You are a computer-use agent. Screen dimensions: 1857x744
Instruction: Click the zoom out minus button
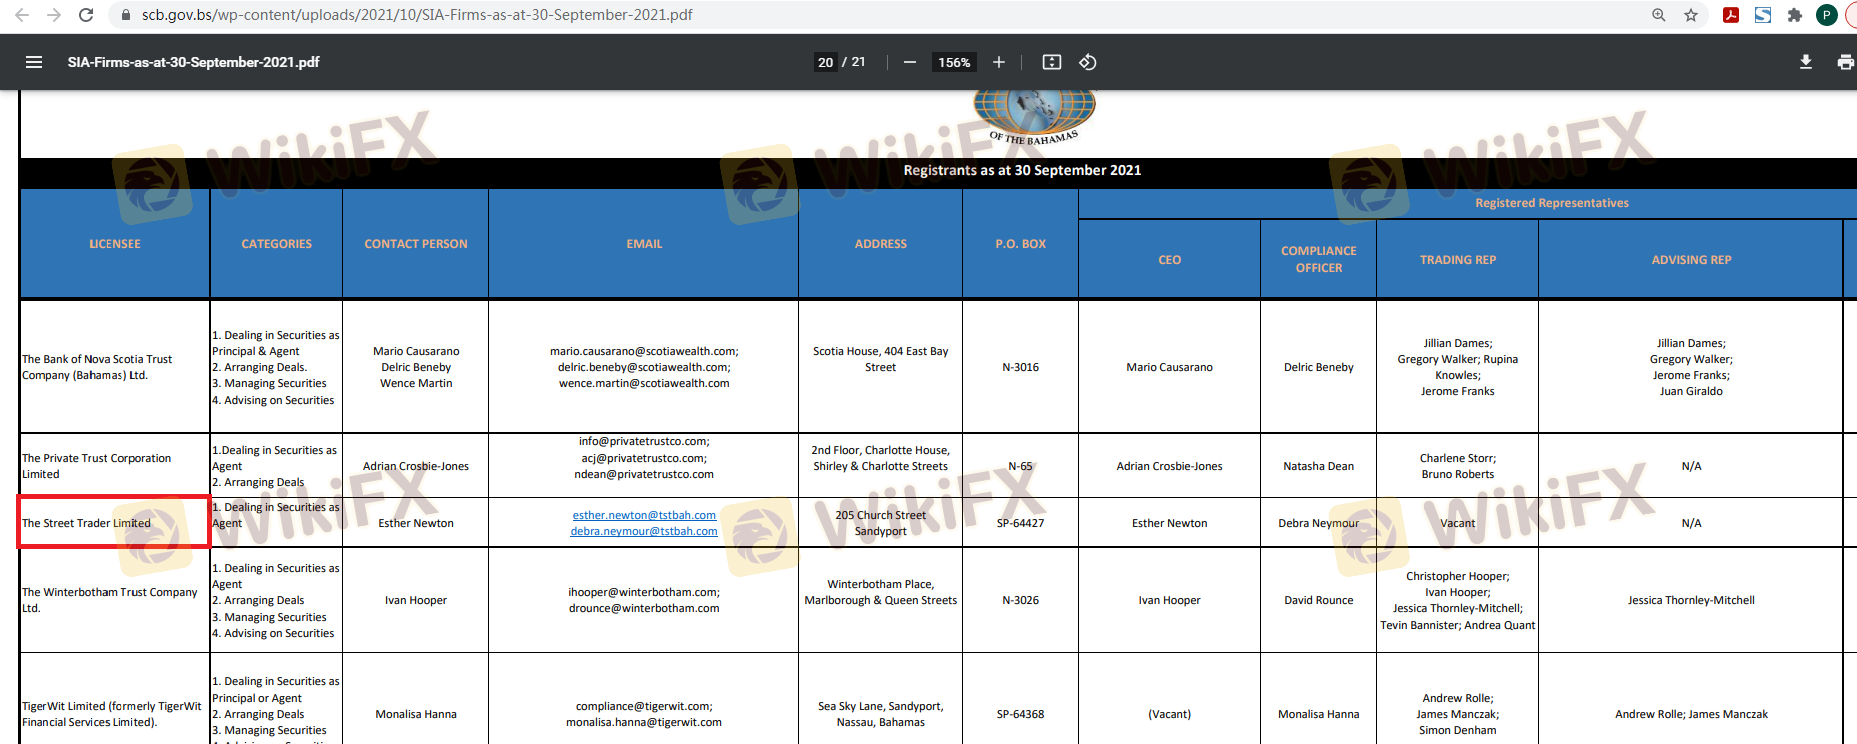point(909,62)
